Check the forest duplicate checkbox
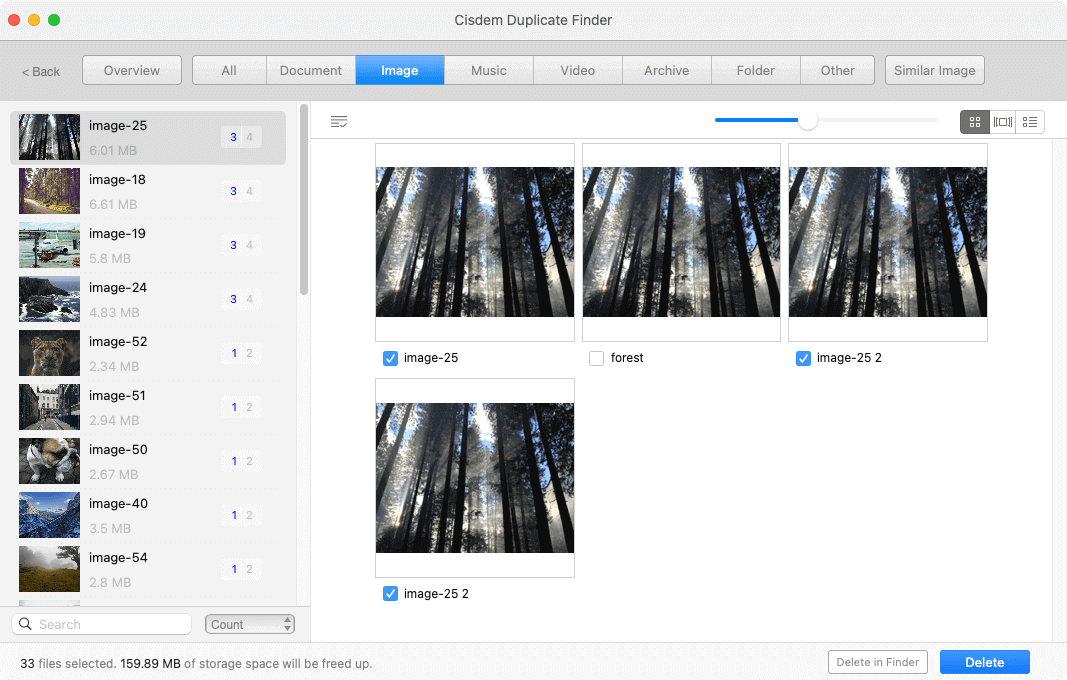1067x680 pixels. pos(596,357)
